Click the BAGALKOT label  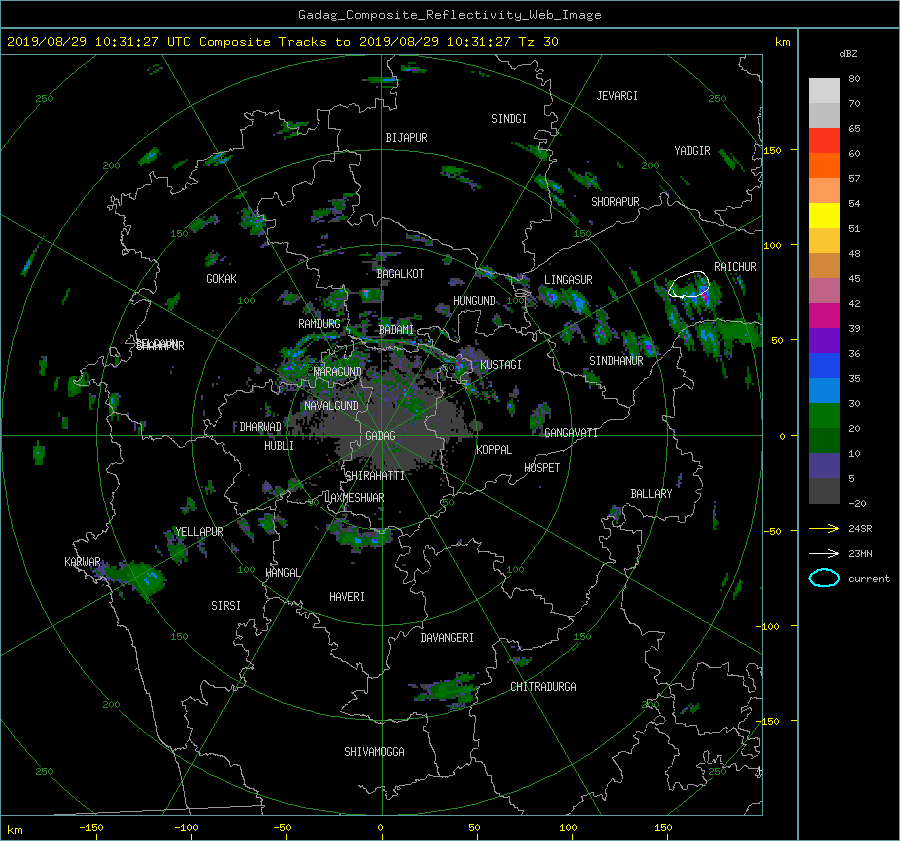[400, 274]
